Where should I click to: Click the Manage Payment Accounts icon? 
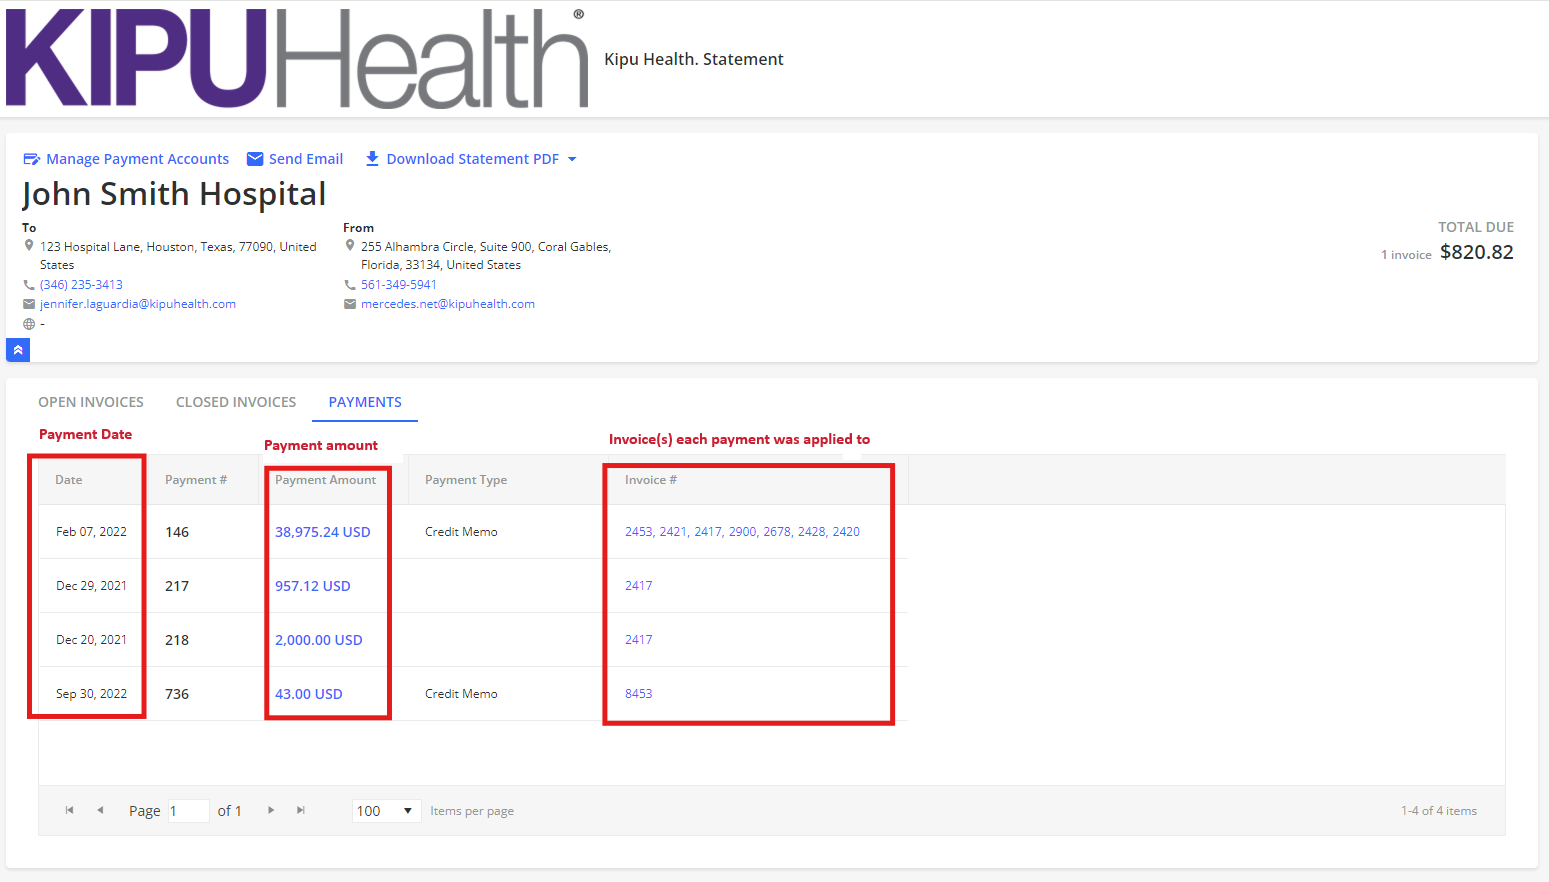tap(32, 158)
